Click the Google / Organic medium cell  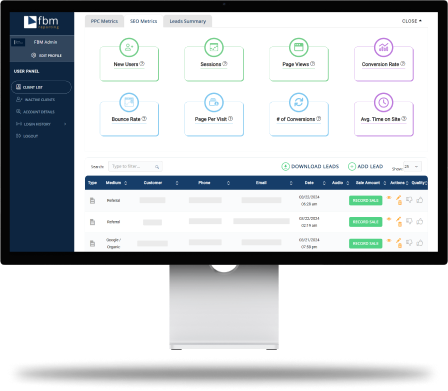coord(113,243)
